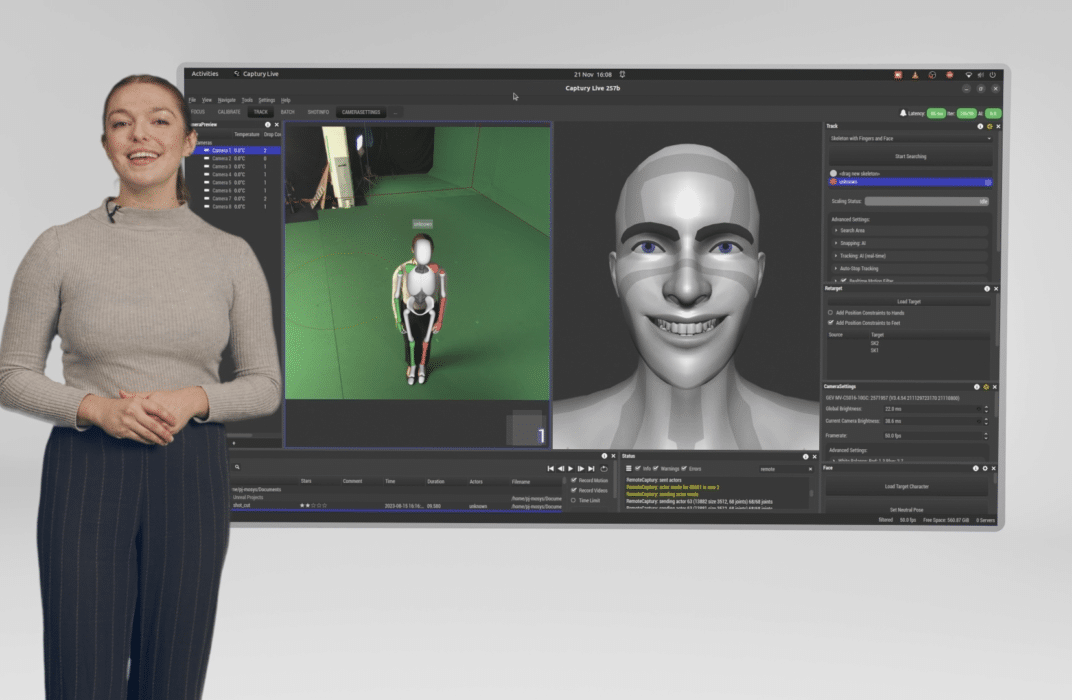1072x700 pixels.
Task: Open the '...' overflow tab in toolbar
Action: point(395,112)
